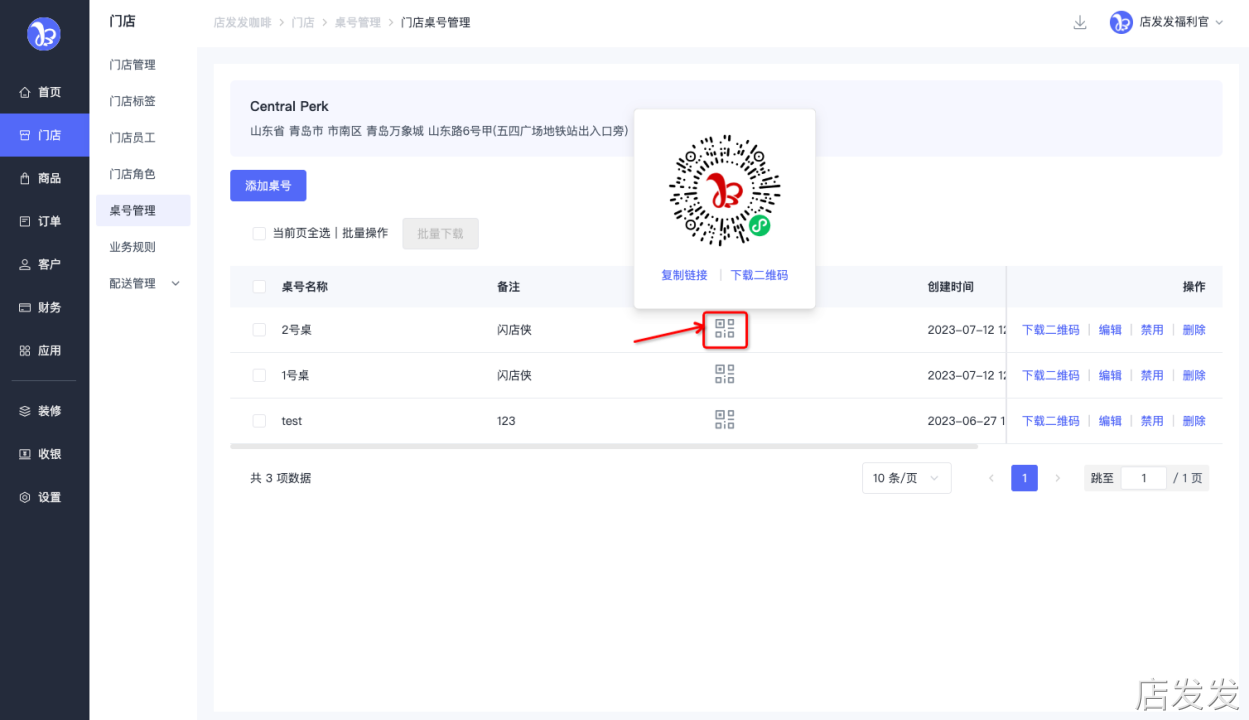Click the 跳至 page number input
This screenshot has width=1249, height=720.
pyautogui.click(x=1143, y=478)
